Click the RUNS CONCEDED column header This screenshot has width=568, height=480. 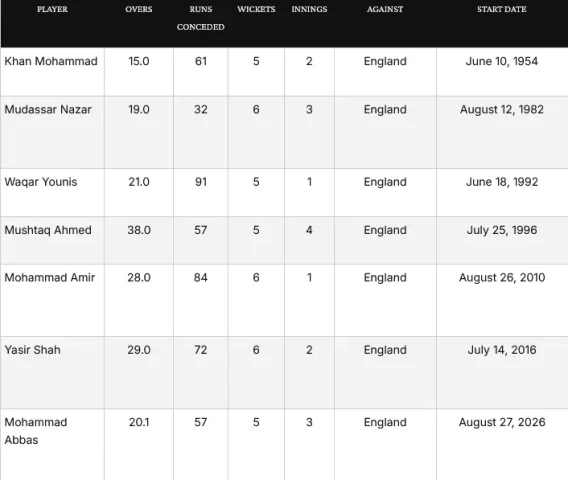[201, 18]
